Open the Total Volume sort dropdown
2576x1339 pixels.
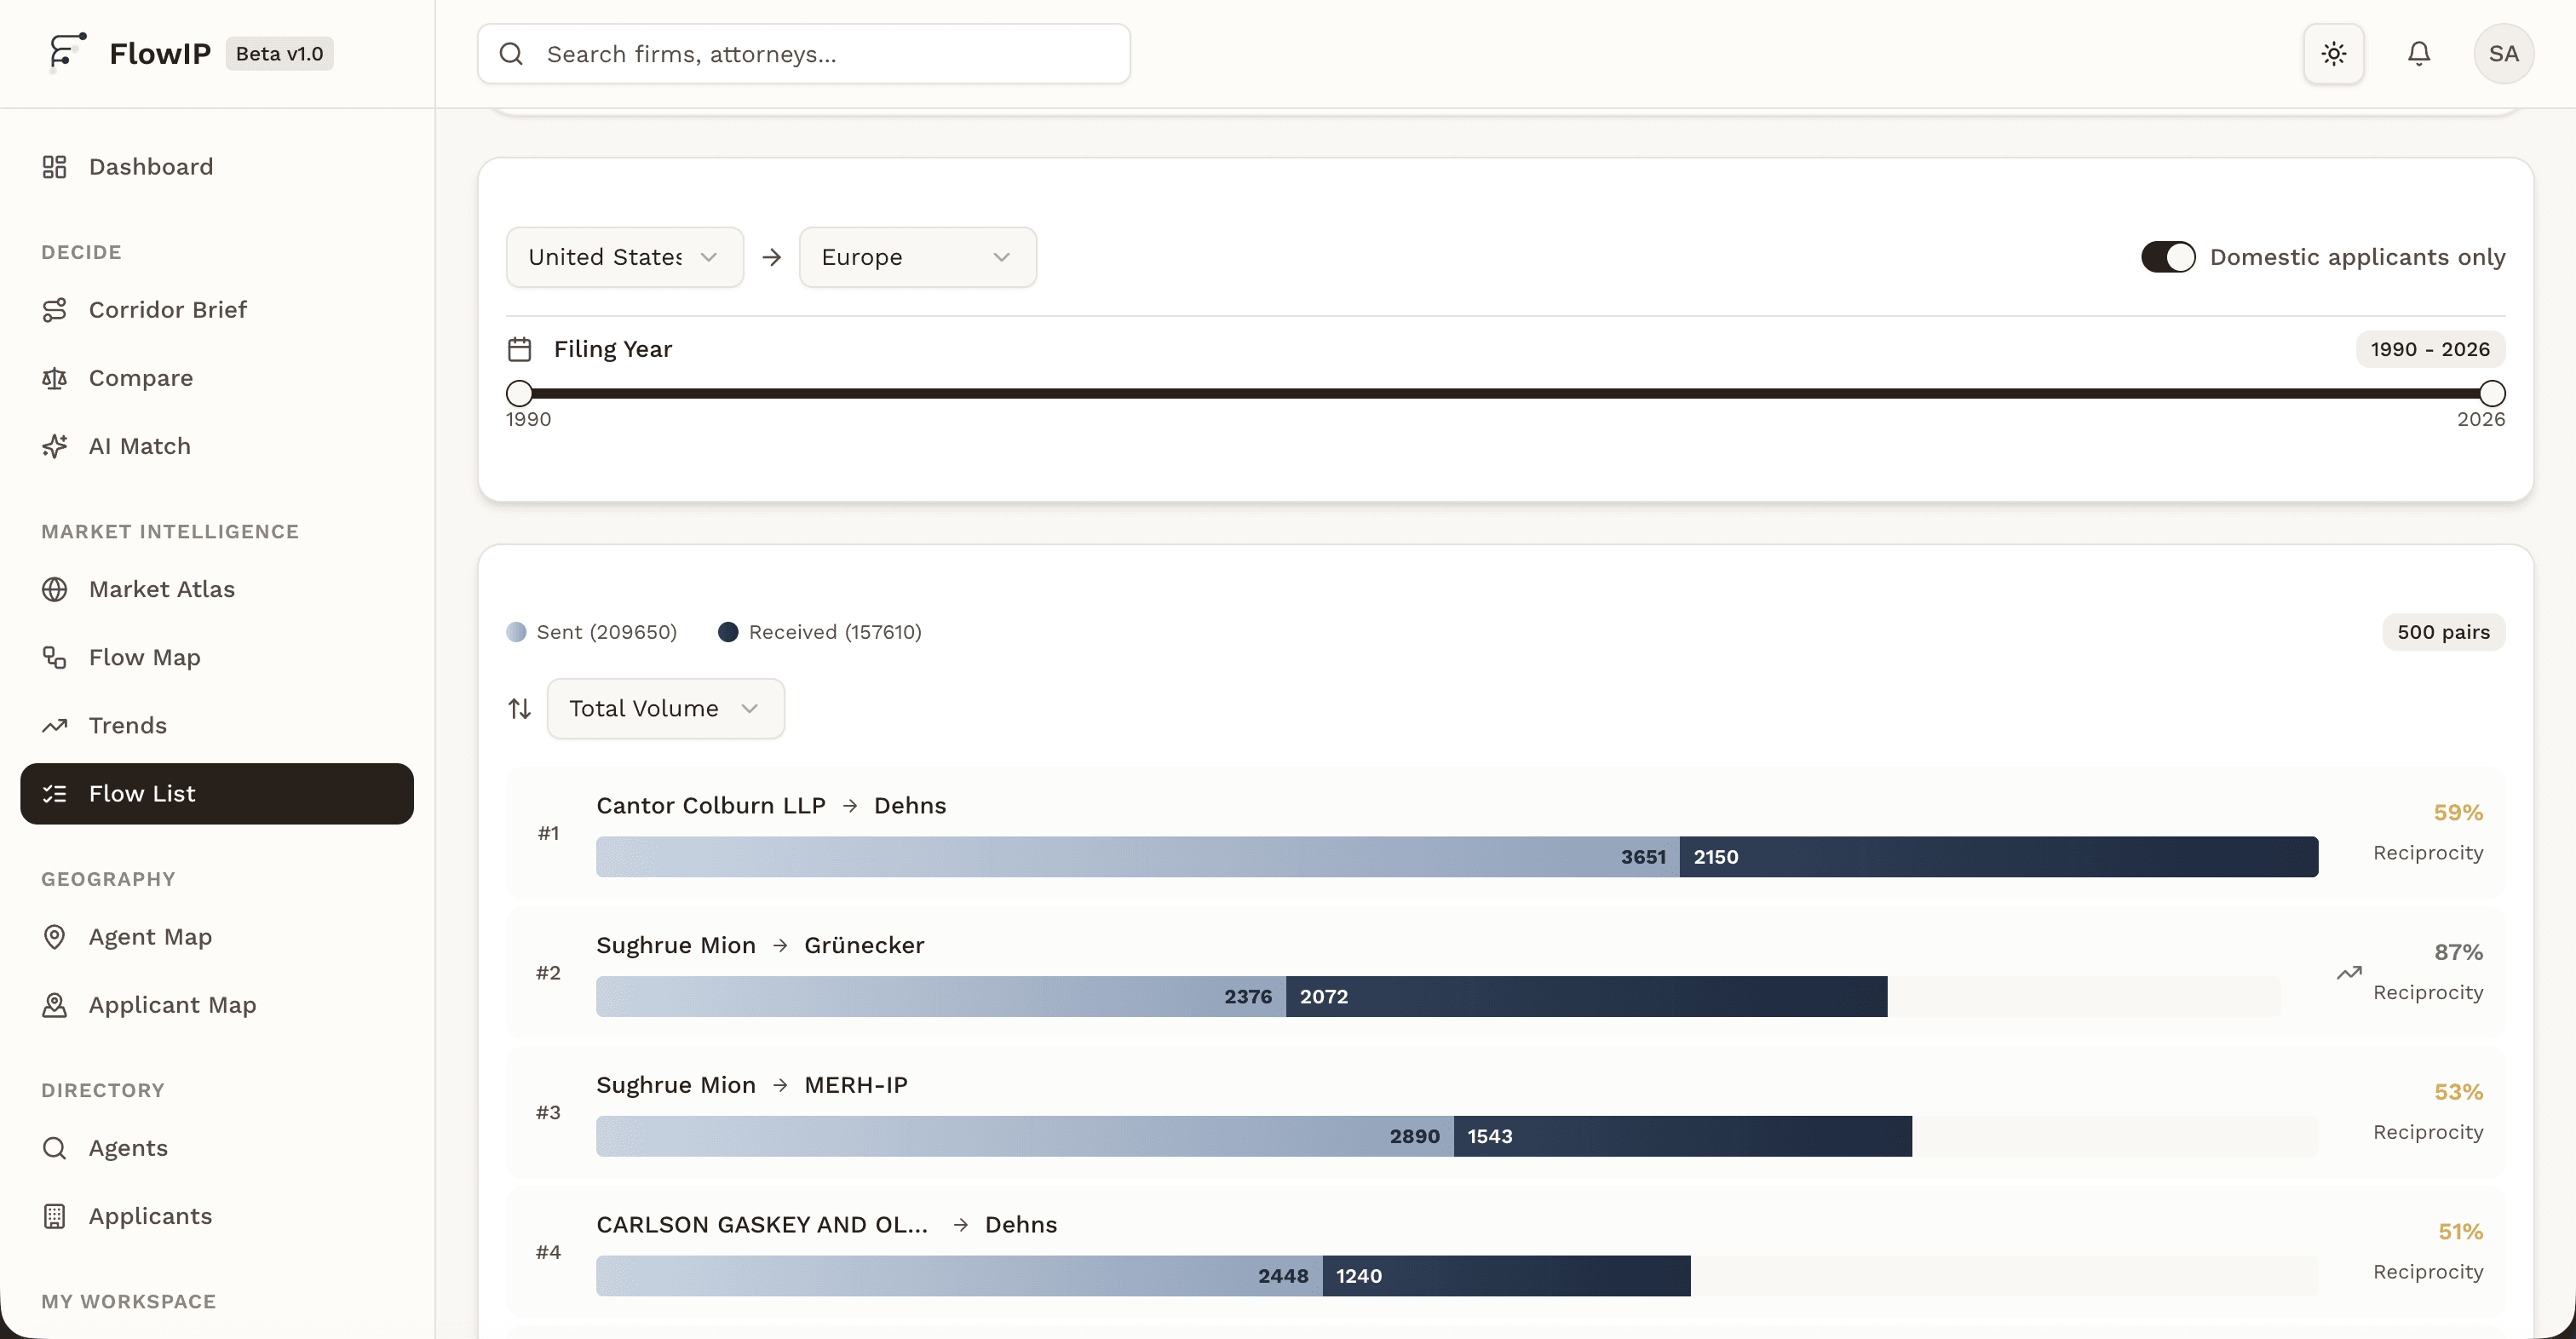tap(665, 709)
